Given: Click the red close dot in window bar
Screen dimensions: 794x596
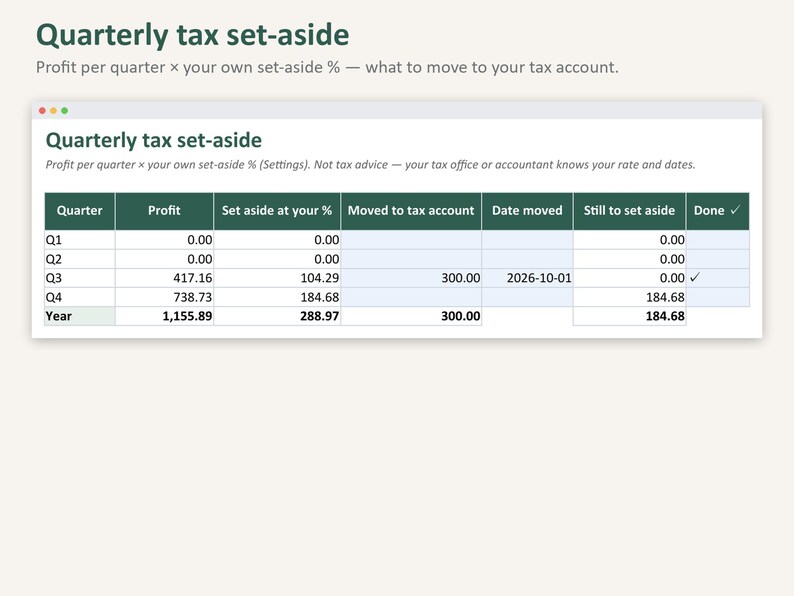Looking at the screenshot, I should click(x=43, y=110).
